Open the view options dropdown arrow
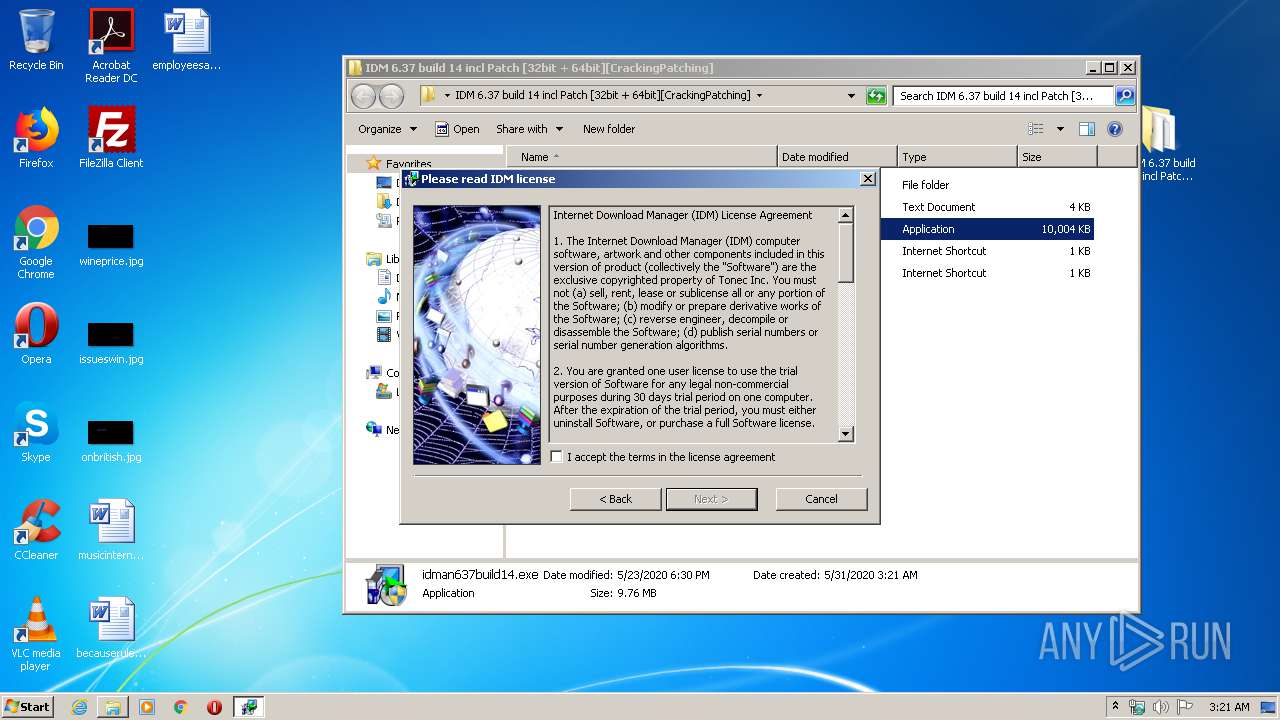This screenshot has height=720, width=1280. (x=1060, y=129)
